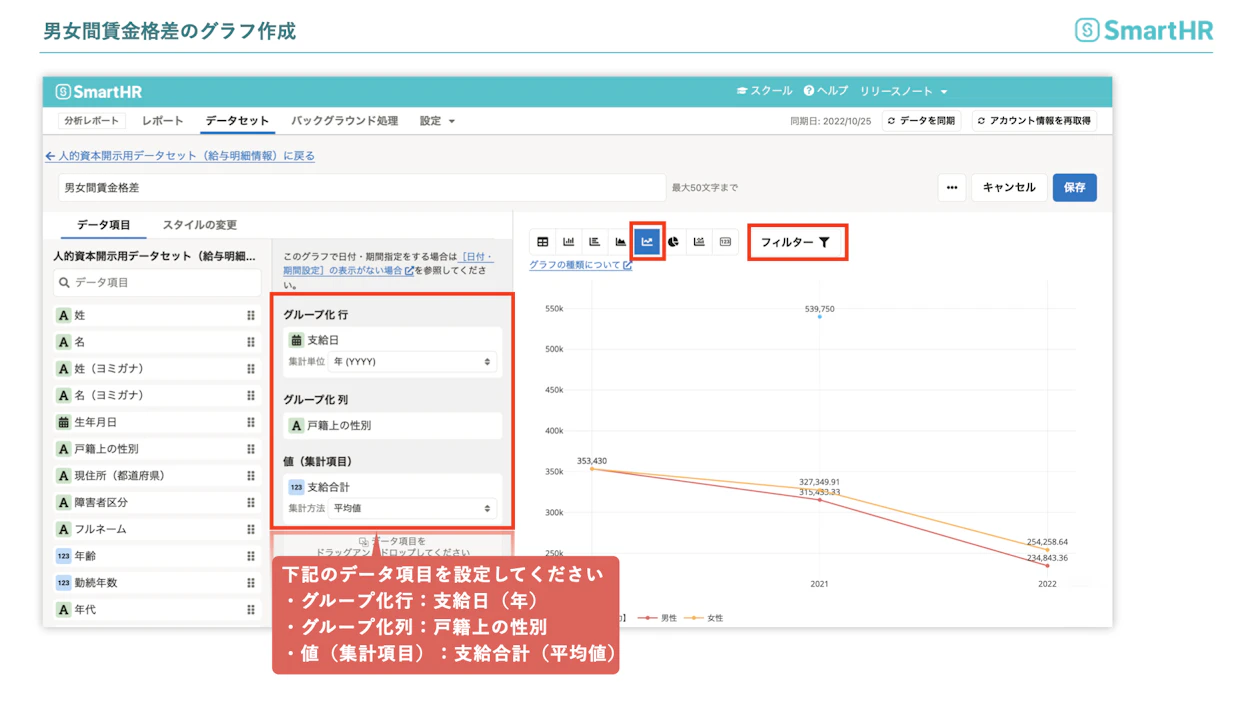
Task: Select the combined bar-line chart icon
Action: click(699, 242)
